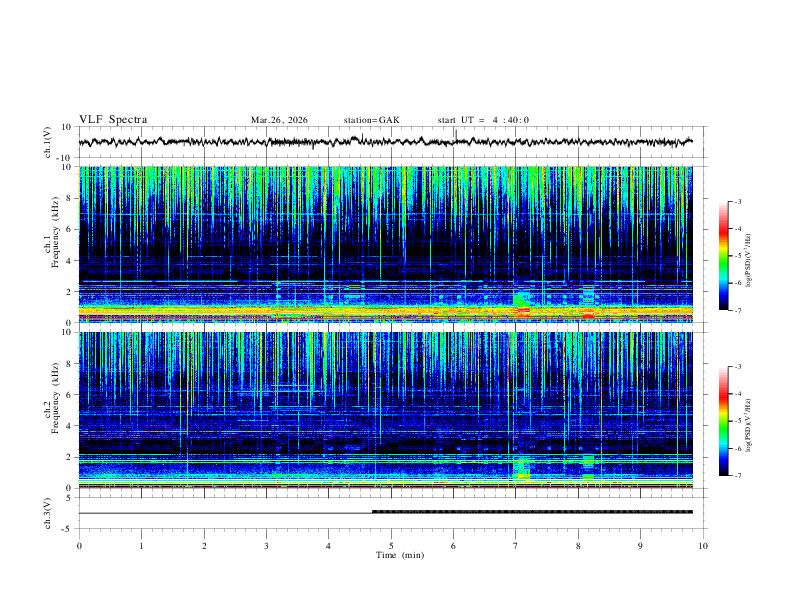792x612 pixels.
Task: Click the time axis tick label "5"
Action: point(391,546)
